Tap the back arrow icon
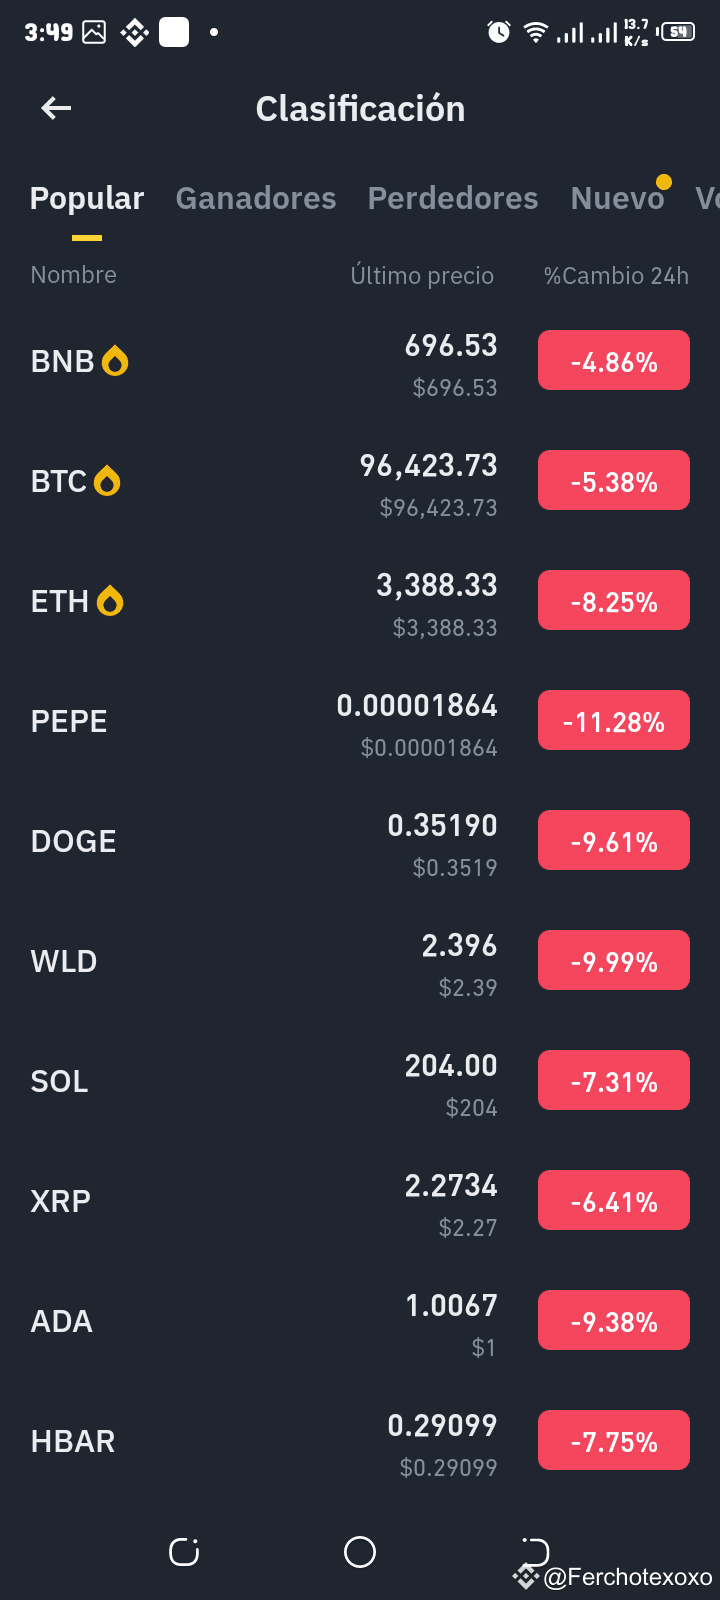The width and height of the screenshot is (720, 1600). point(56,108)
